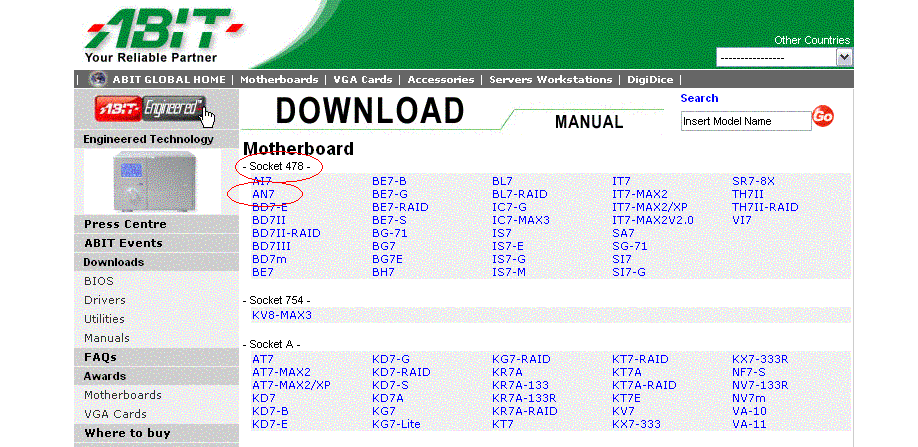The width and height of the screenshot is (918, 447).
Task: Open the IC7-MAX3 manual link
Action: click(x=521, y=220)
